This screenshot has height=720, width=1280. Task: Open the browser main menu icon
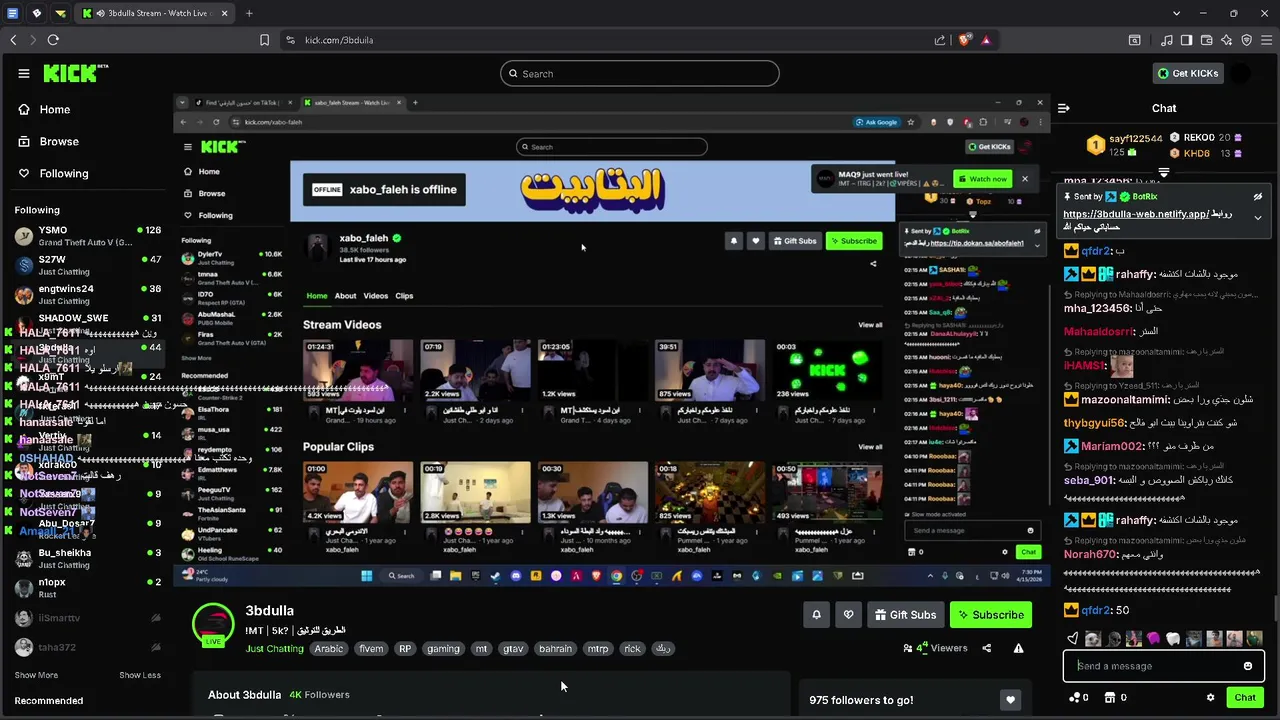(x=1266, y=40)
